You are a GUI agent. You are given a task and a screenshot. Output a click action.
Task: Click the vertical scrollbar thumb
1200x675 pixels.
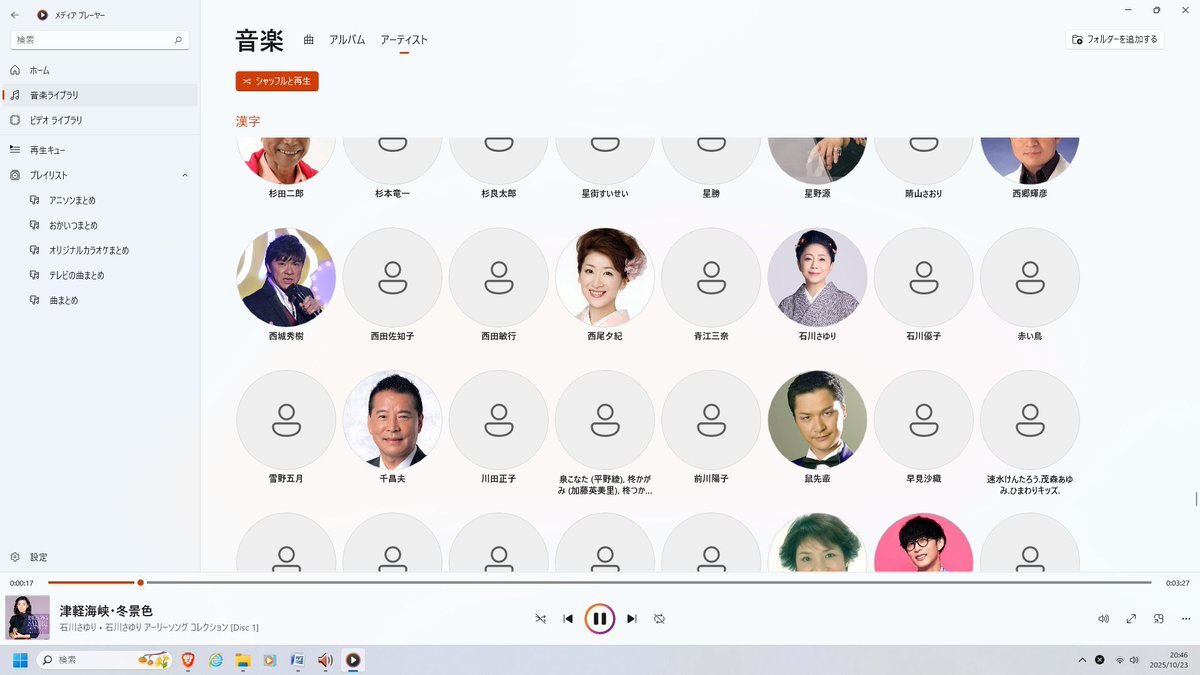tap(1196, 500)
